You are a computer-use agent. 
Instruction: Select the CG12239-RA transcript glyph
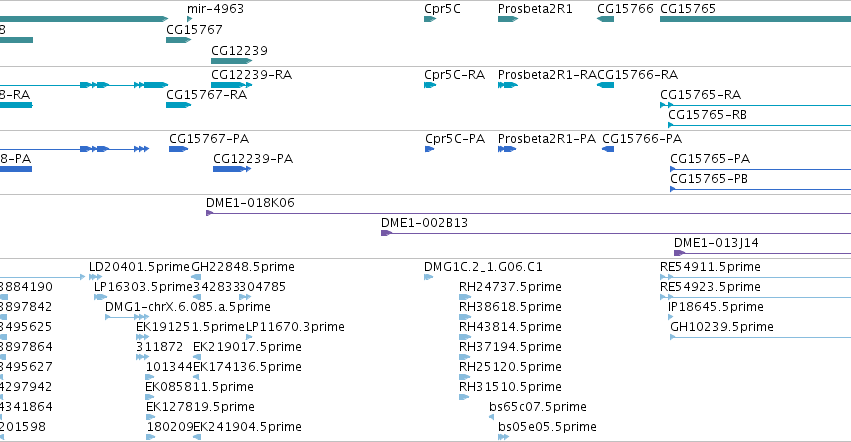(231, 85)
